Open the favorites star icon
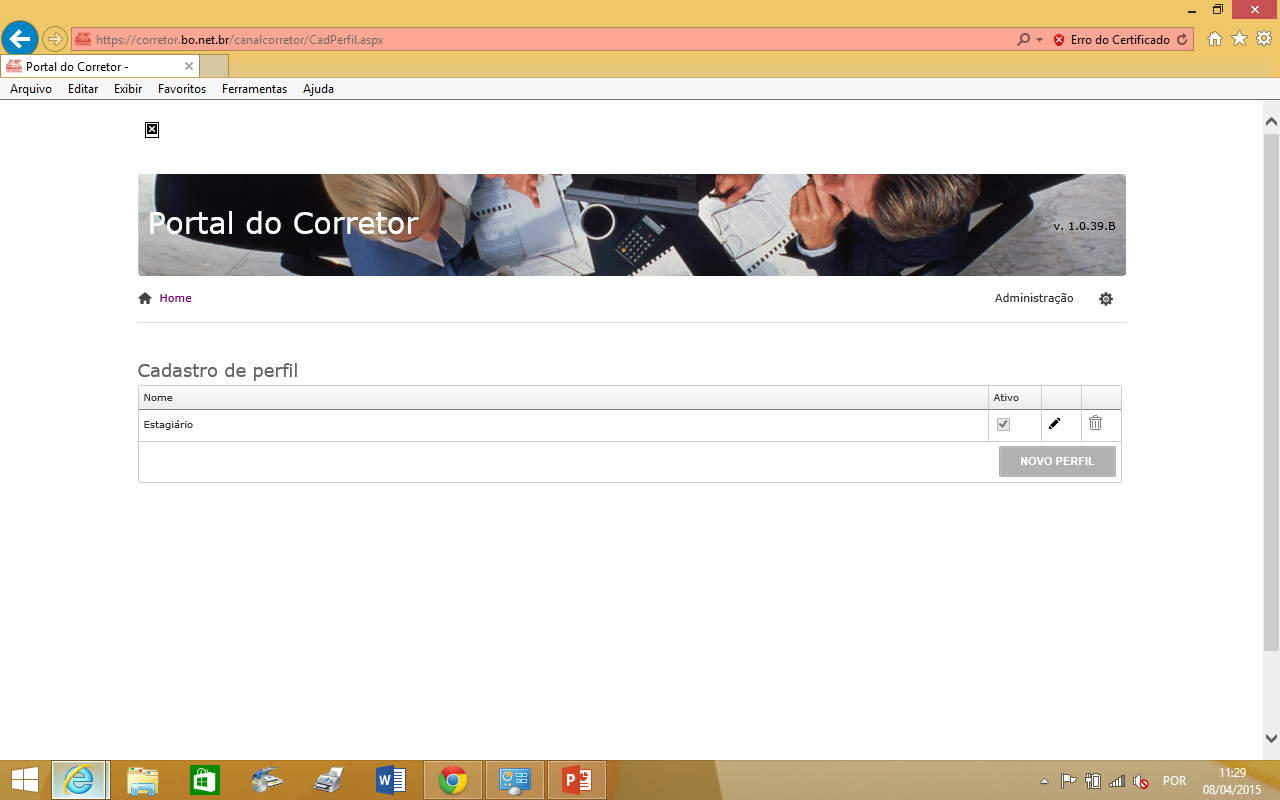 tap(1239, 39)
